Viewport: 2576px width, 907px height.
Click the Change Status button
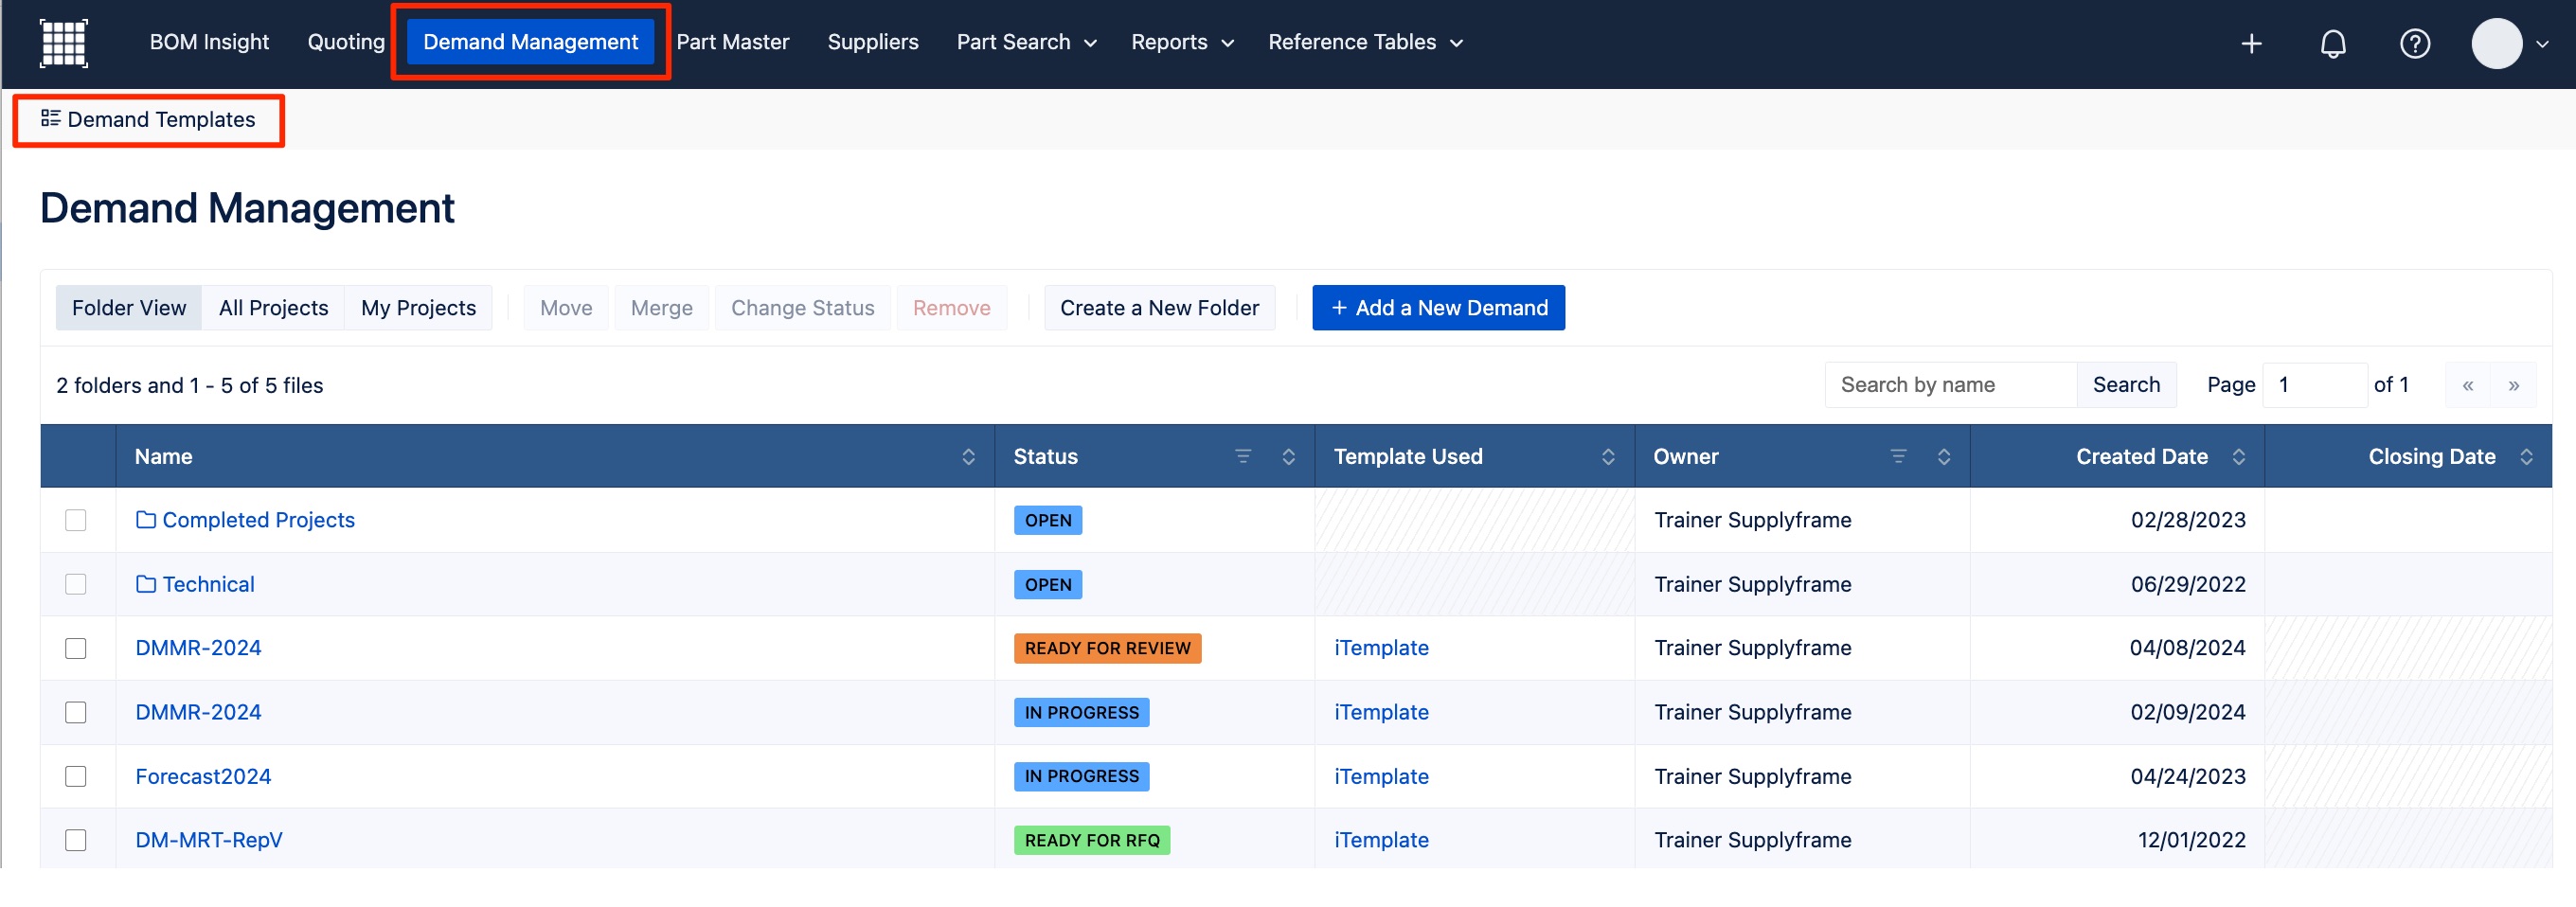coord(802,308)
